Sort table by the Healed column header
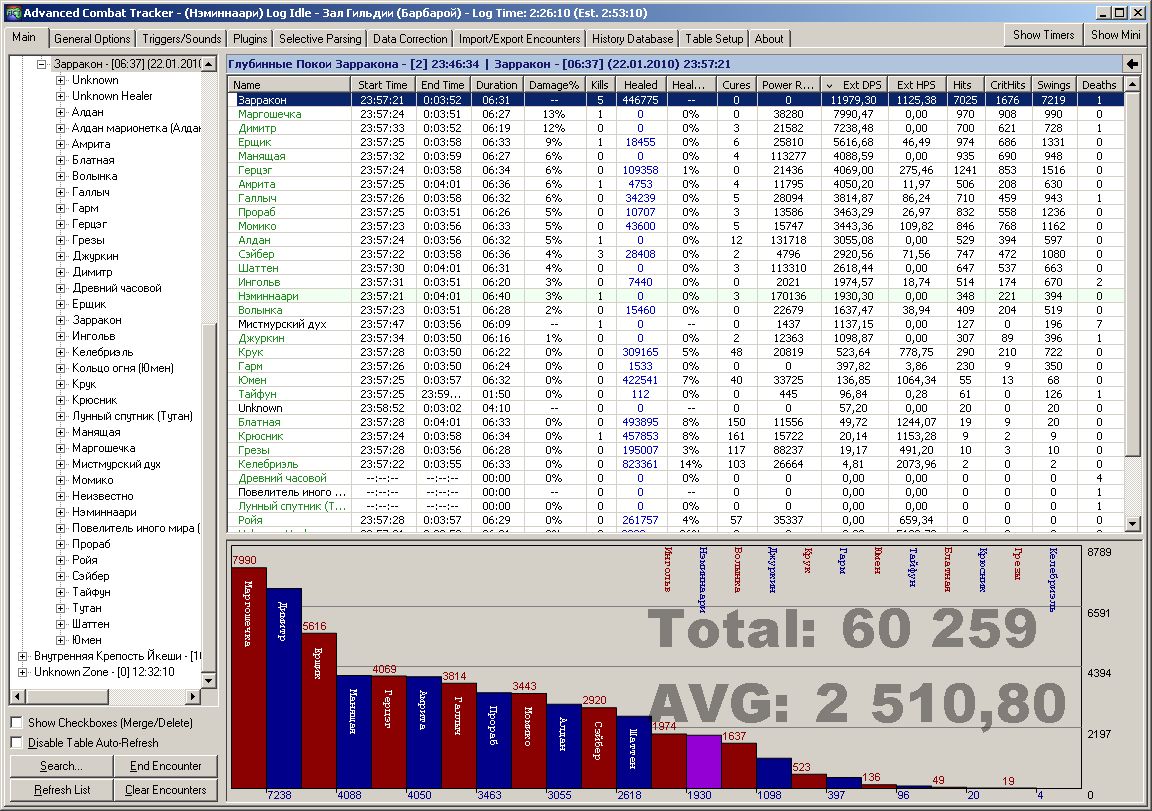The image size is (1152, 811). tap(641, 85)
